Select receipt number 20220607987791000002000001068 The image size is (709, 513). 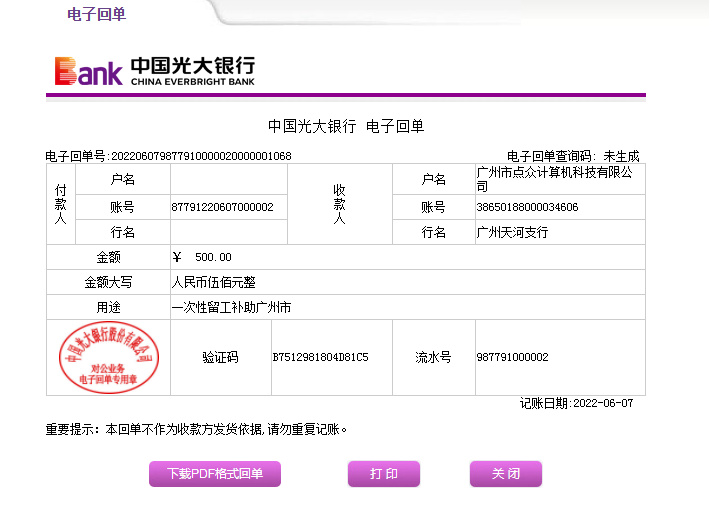[201, 156]
